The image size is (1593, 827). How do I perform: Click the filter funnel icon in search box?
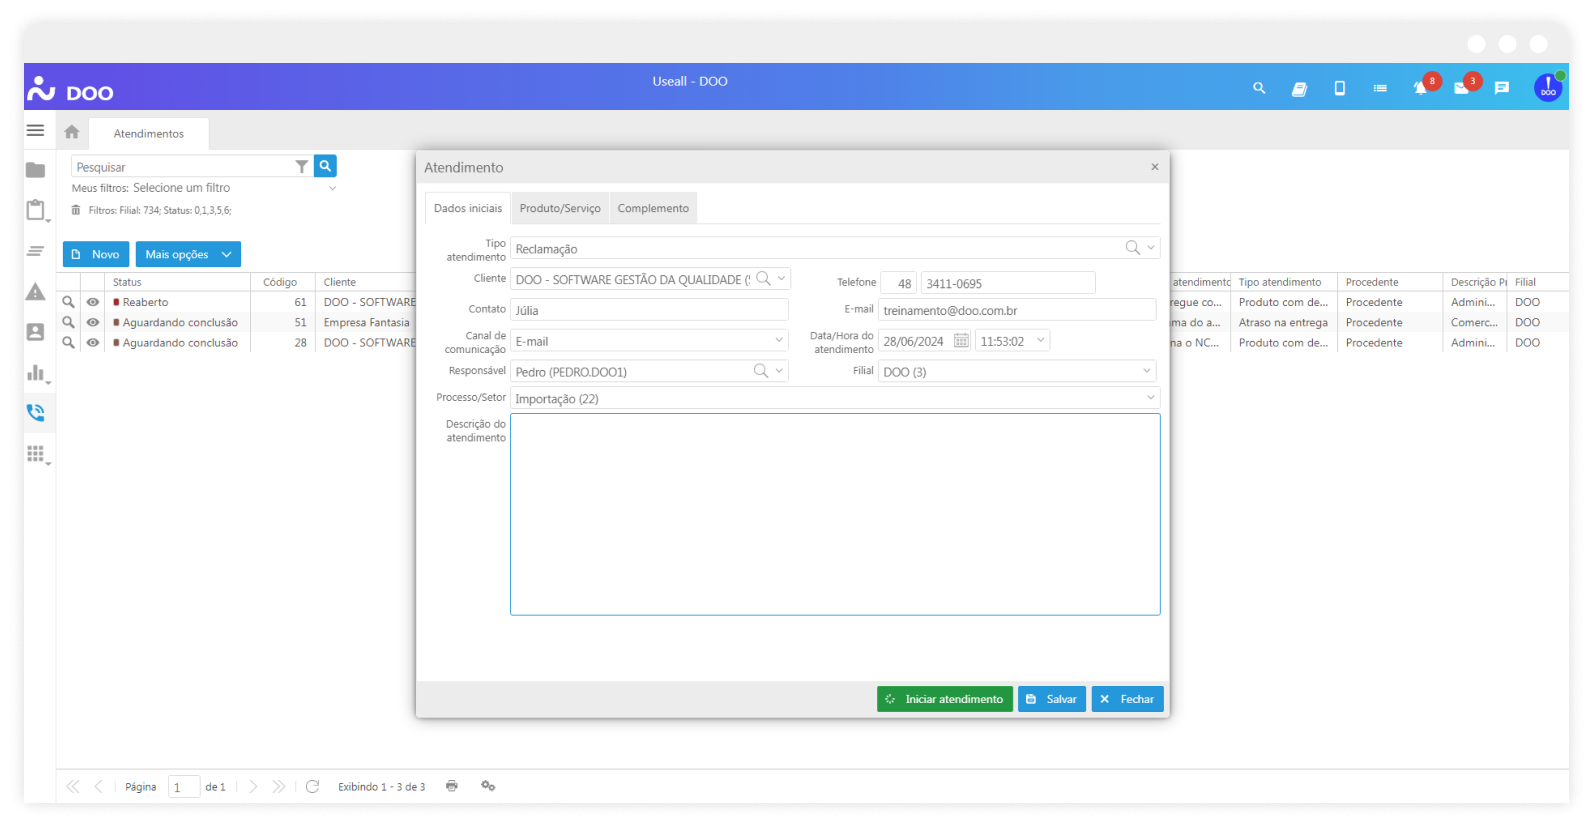(x=301, y=167)
